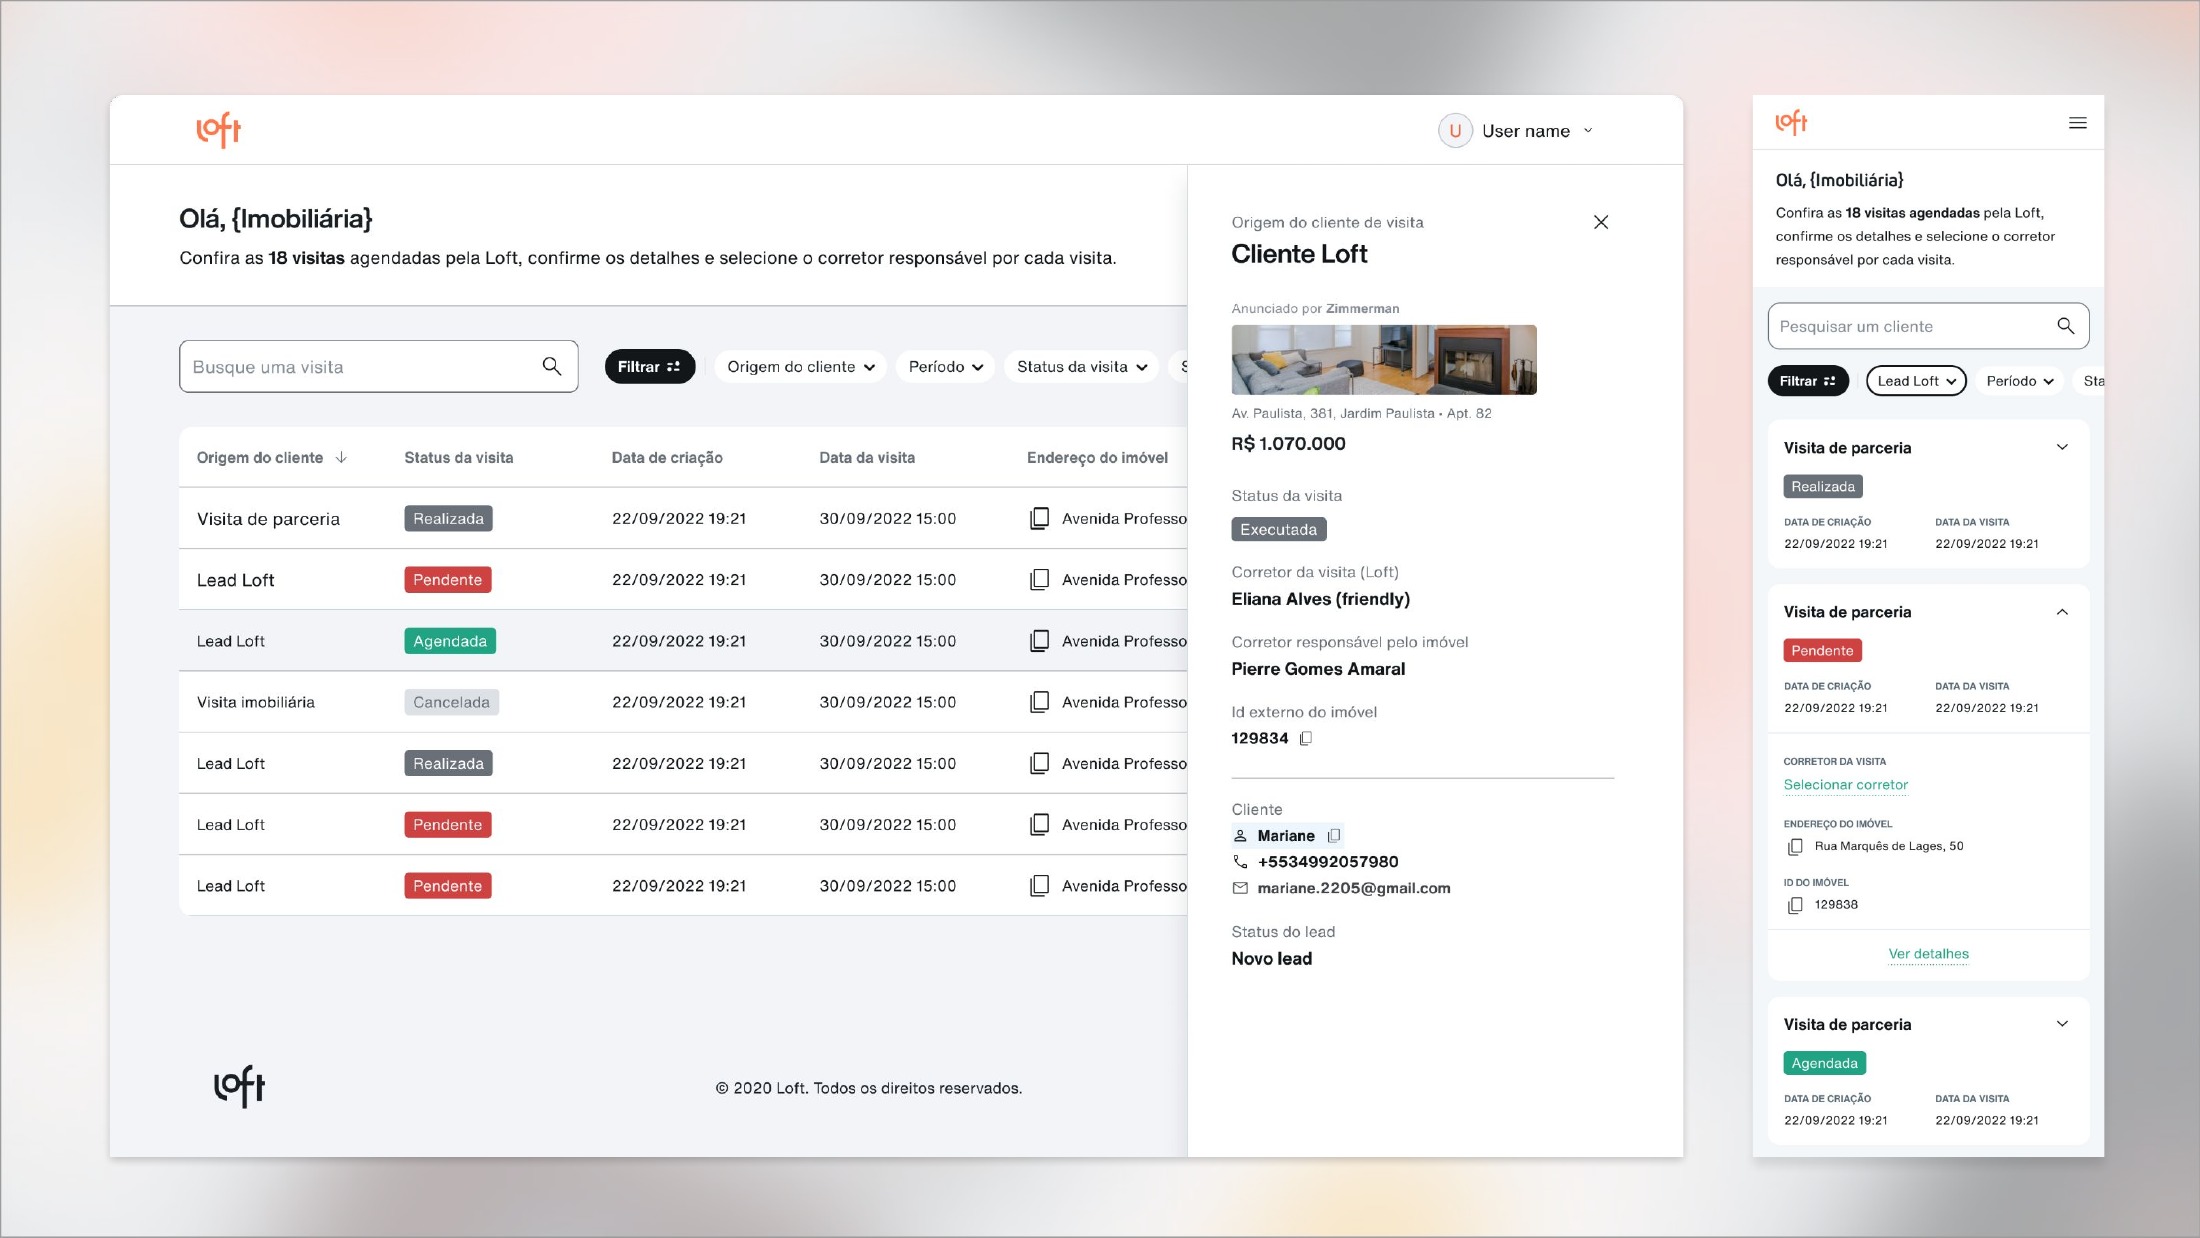Copy address in Visita imobiliária row
The width and height of the screenshot is (2200, 1238).
tap(1040, 702)
